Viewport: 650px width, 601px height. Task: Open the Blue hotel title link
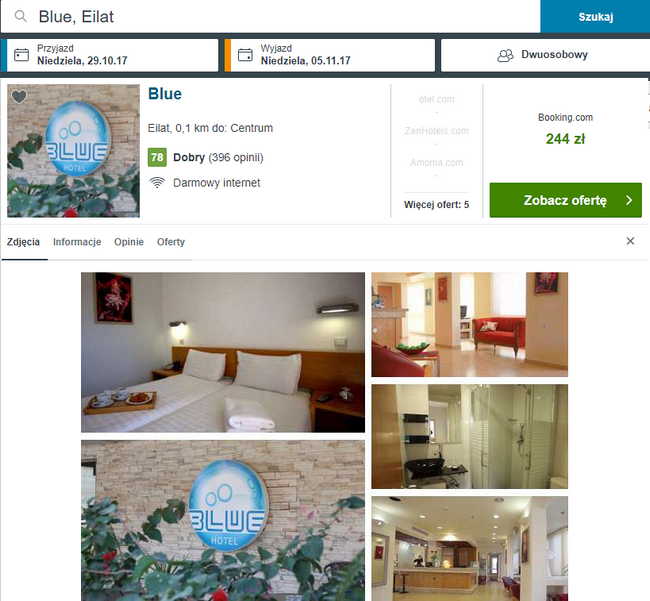coord(165,94)
